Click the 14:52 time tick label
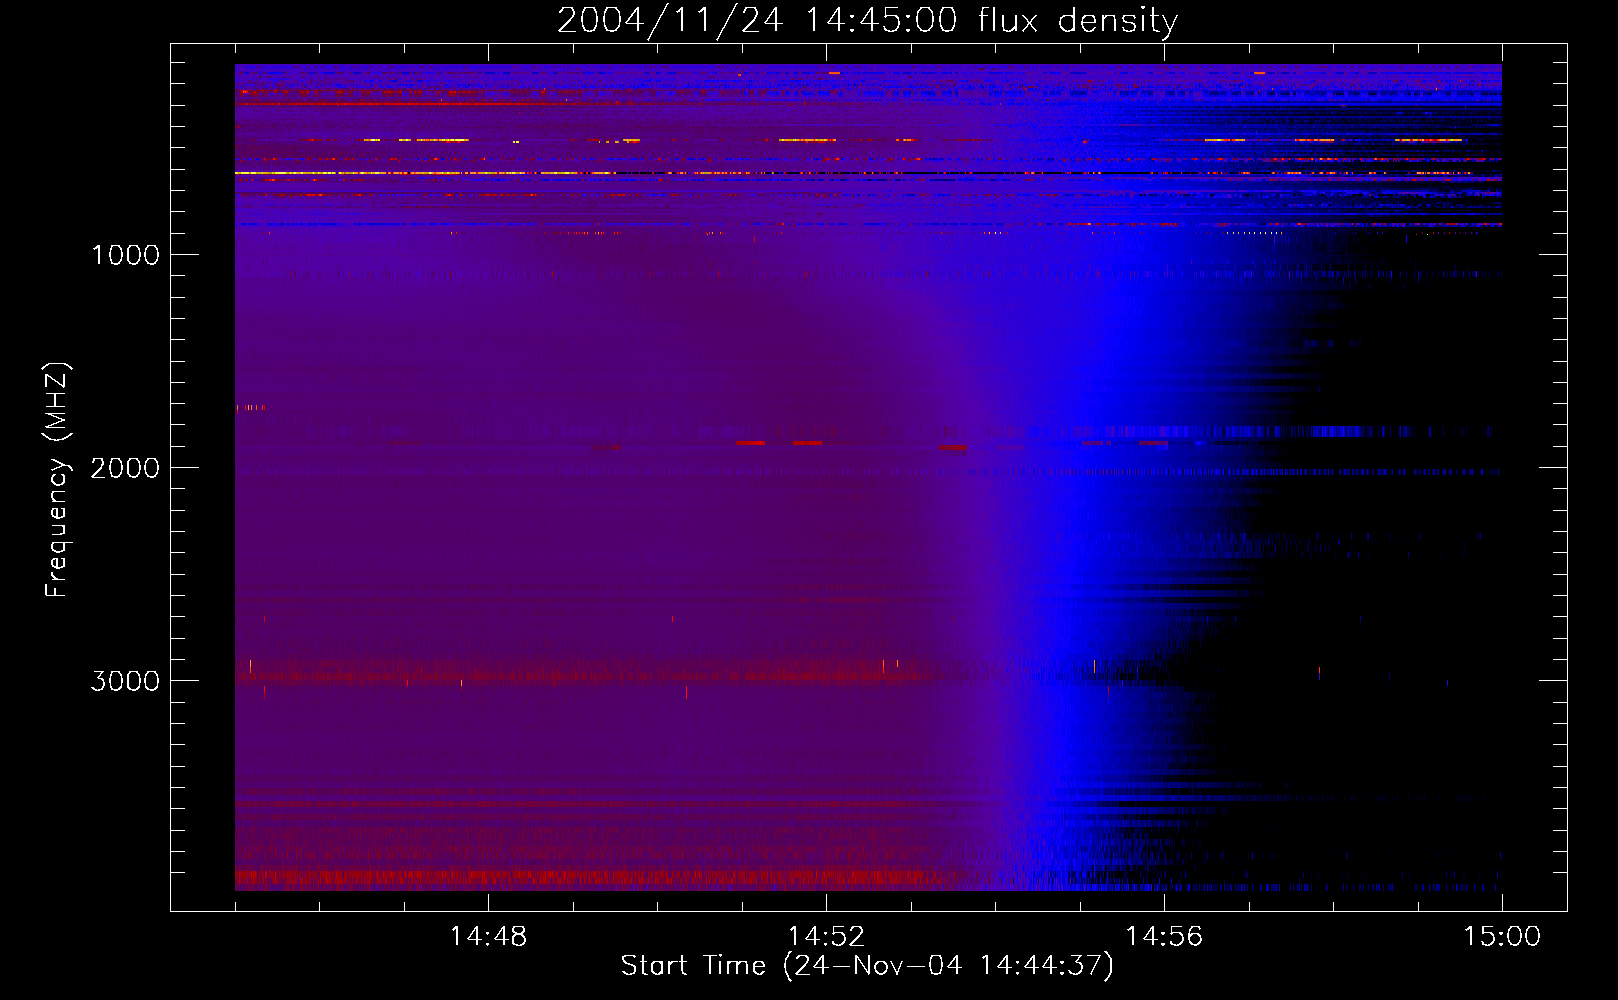This screenshot has height=1000, width=1618. click(826, 936)
